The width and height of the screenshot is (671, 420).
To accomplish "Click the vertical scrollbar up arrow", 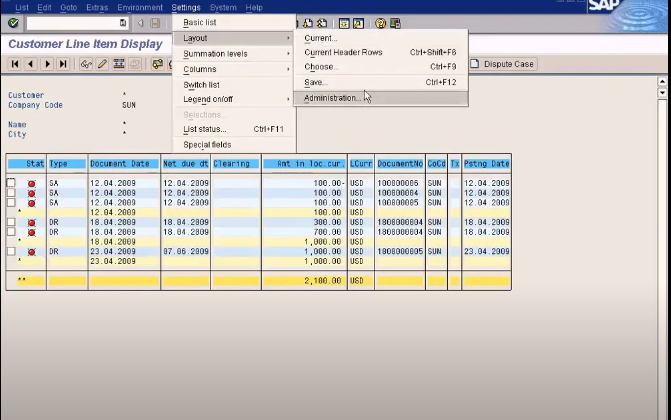I will pyautogui.click(x=662, y=81).
